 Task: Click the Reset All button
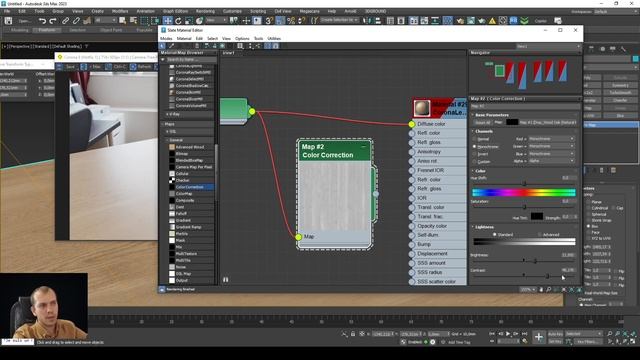pos(482,122)
